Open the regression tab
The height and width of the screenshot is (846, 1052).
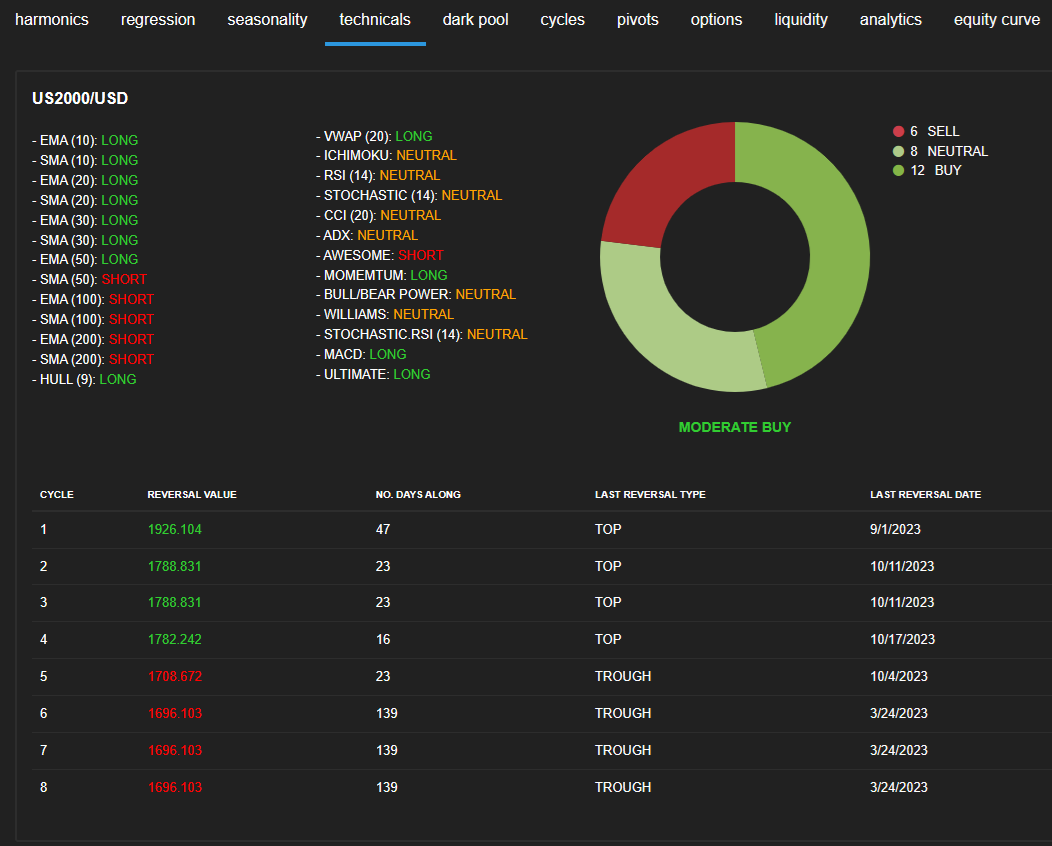158,20
